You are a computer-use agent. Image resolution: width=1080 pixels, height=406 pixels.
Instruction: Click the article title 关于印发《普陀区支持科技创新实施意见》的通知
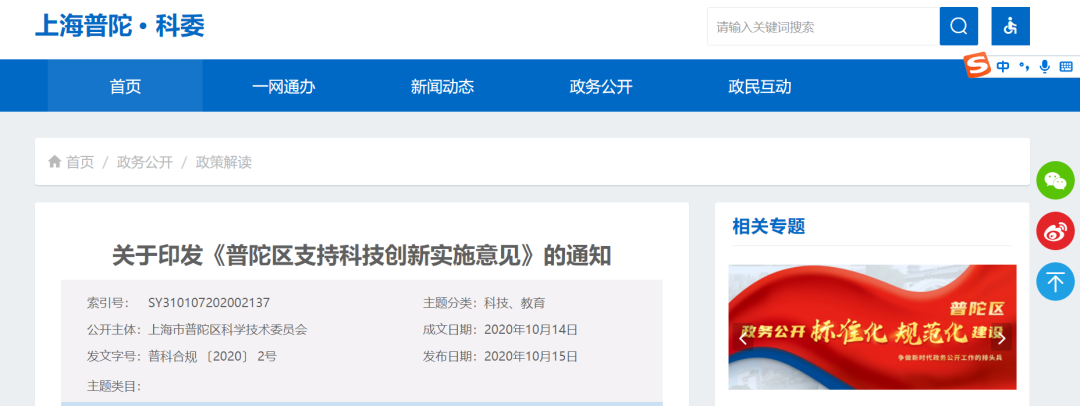click(362, 255)
